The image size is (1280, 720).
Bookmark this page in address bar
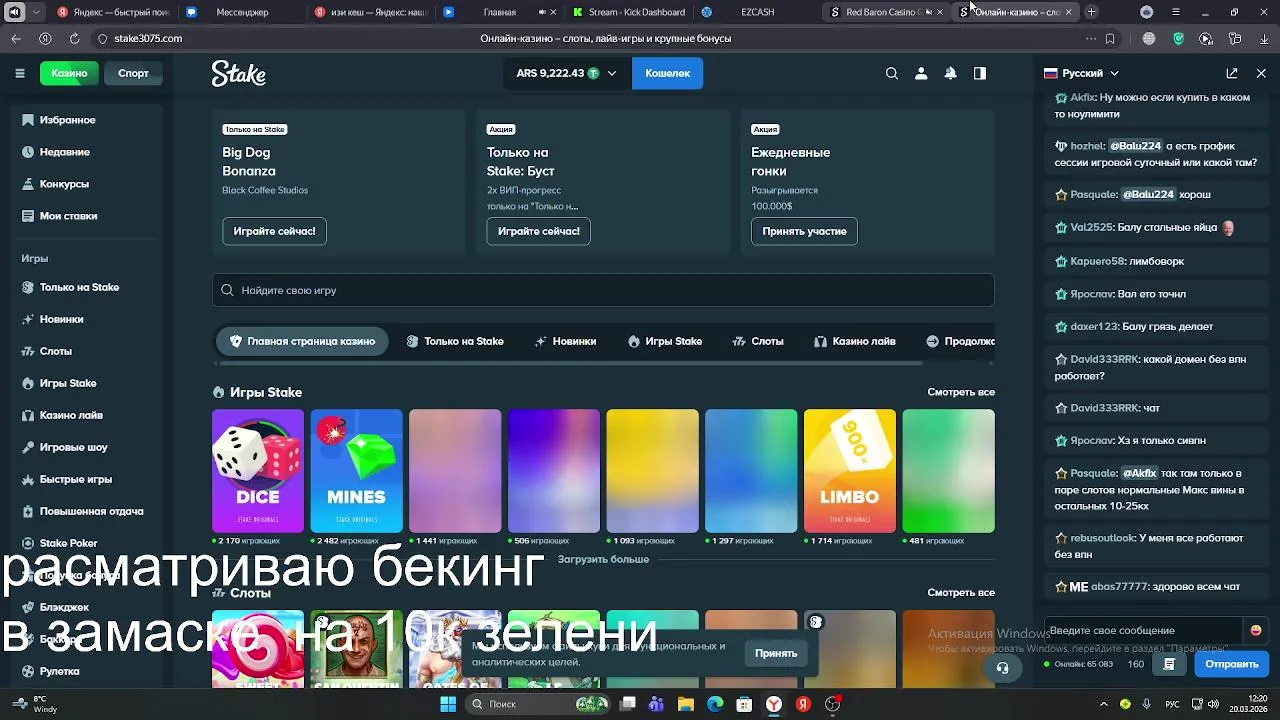tap(1110, 38)
